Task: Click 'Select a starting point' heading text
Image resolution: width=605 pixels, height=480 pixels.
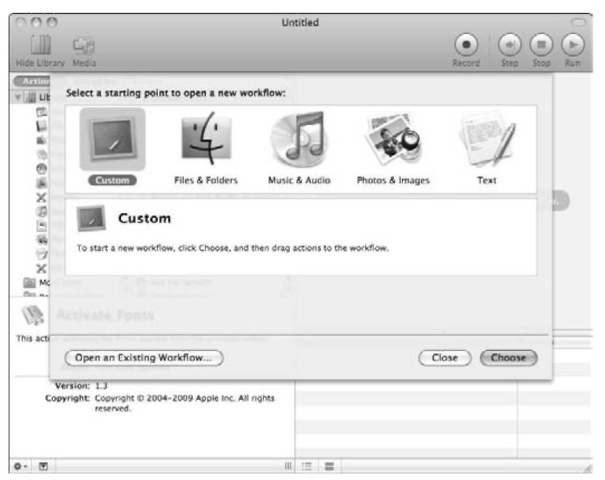Action: point(176,93)
